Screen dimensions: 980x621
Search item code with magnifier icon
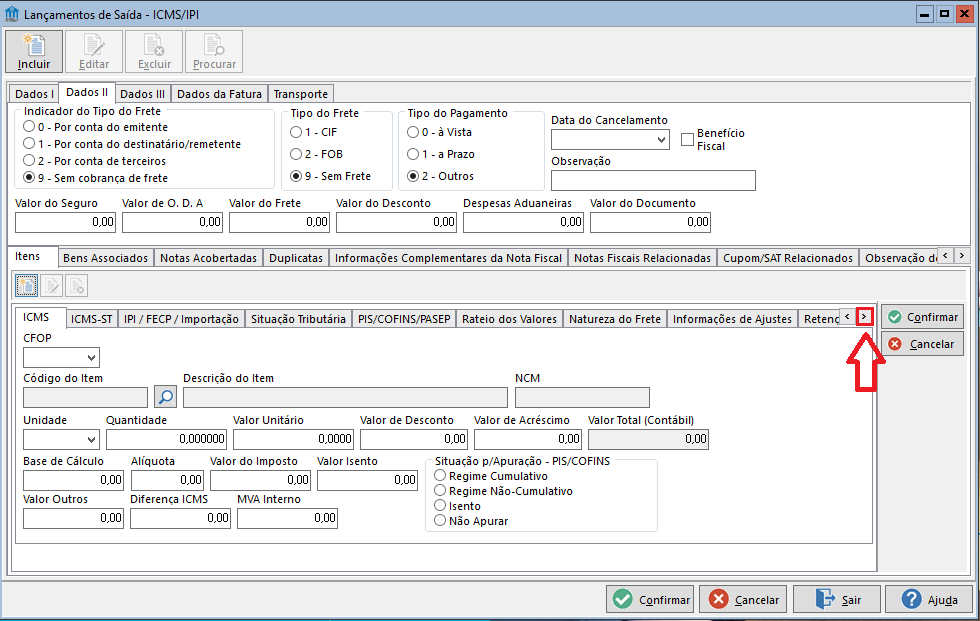pyautogui.click(x=165, y=397)
